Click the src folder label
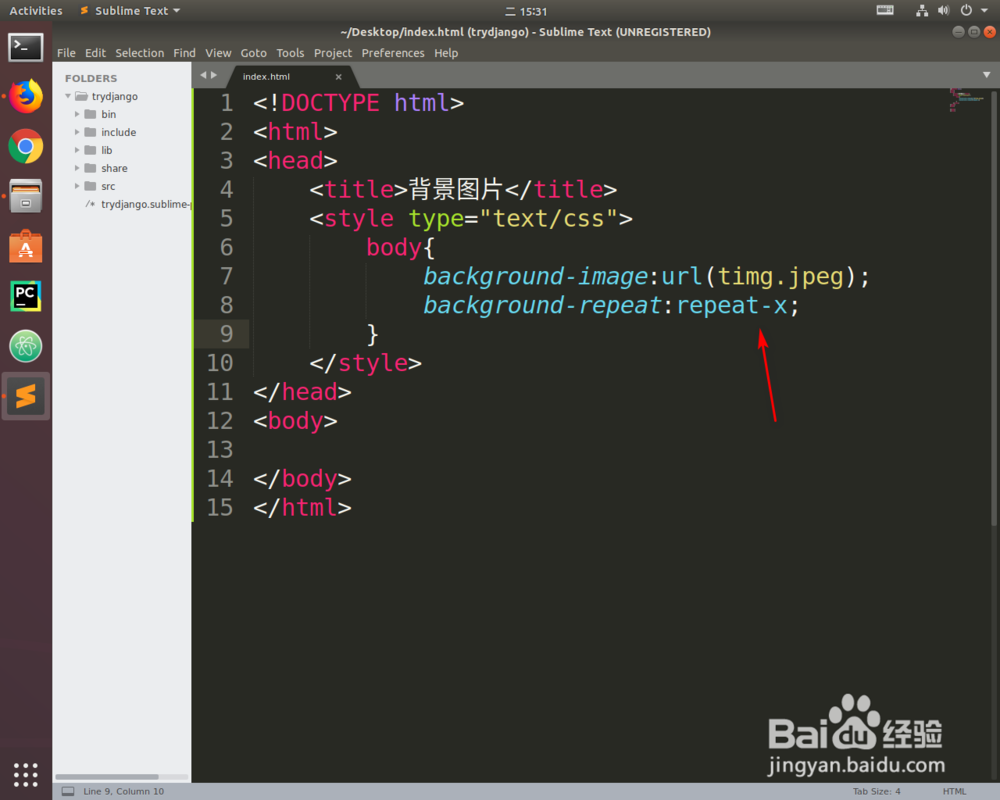This screenshot has width=1000, height=800. 108,186
